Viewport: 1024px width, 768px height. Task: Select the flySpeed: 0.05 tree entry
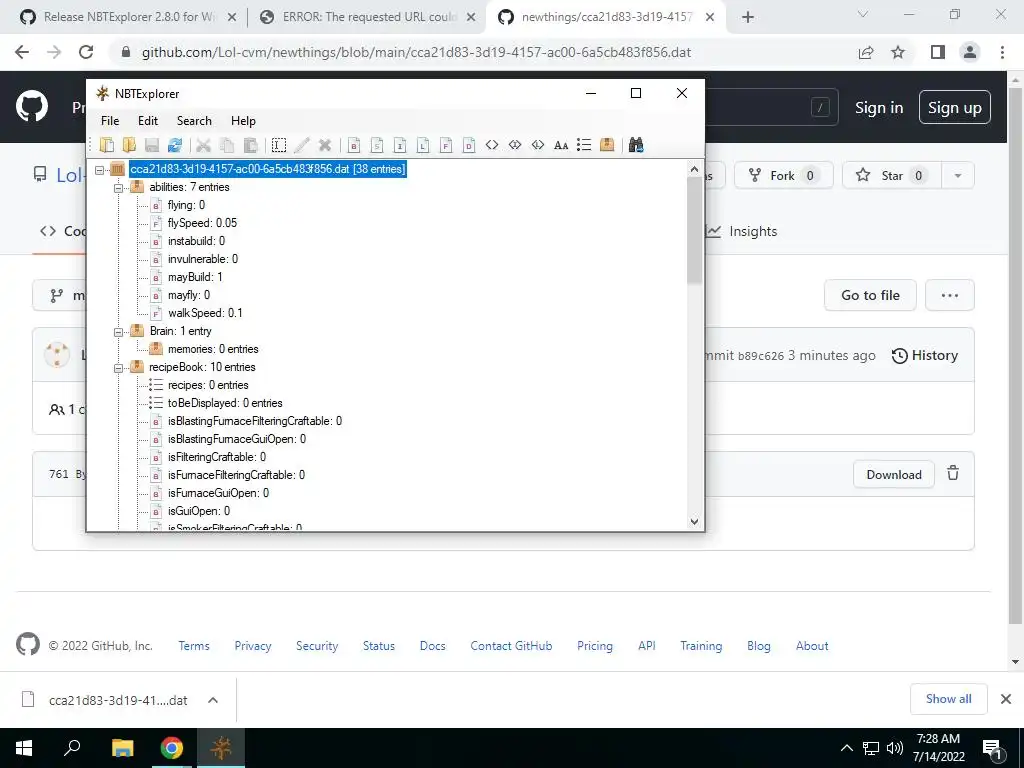click(x=202, y=223)
